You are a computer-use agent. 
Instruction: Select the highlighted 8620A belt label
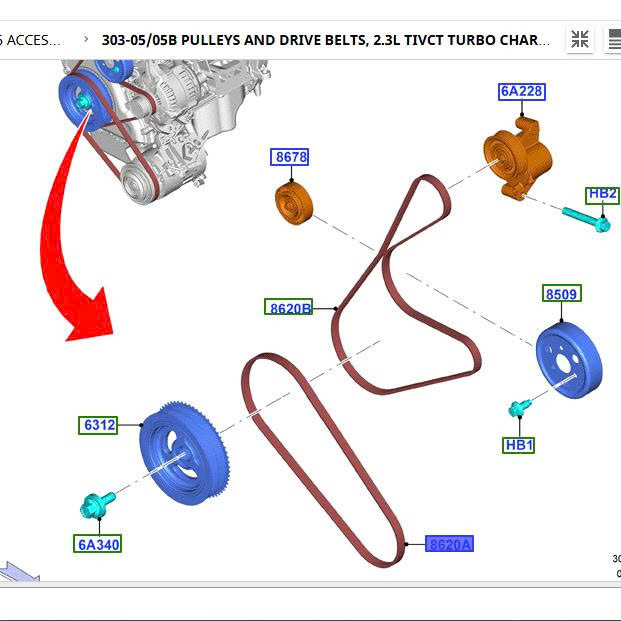[449, 544]
